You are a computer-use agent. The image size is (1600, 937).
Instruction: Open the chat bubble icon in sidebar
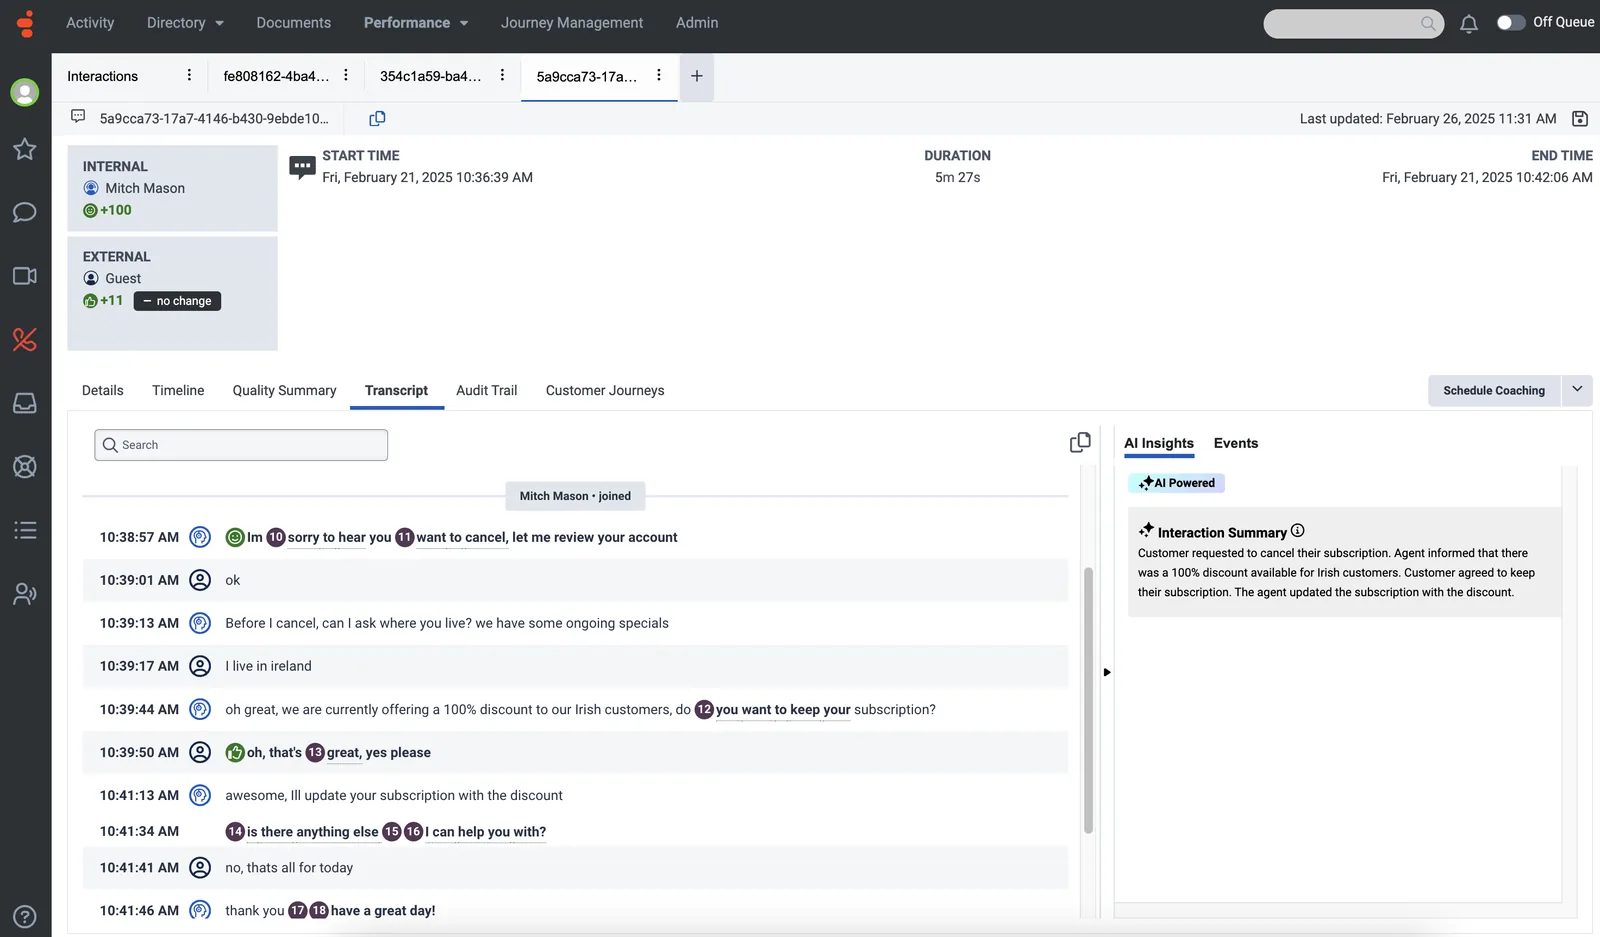click(25, 212)
